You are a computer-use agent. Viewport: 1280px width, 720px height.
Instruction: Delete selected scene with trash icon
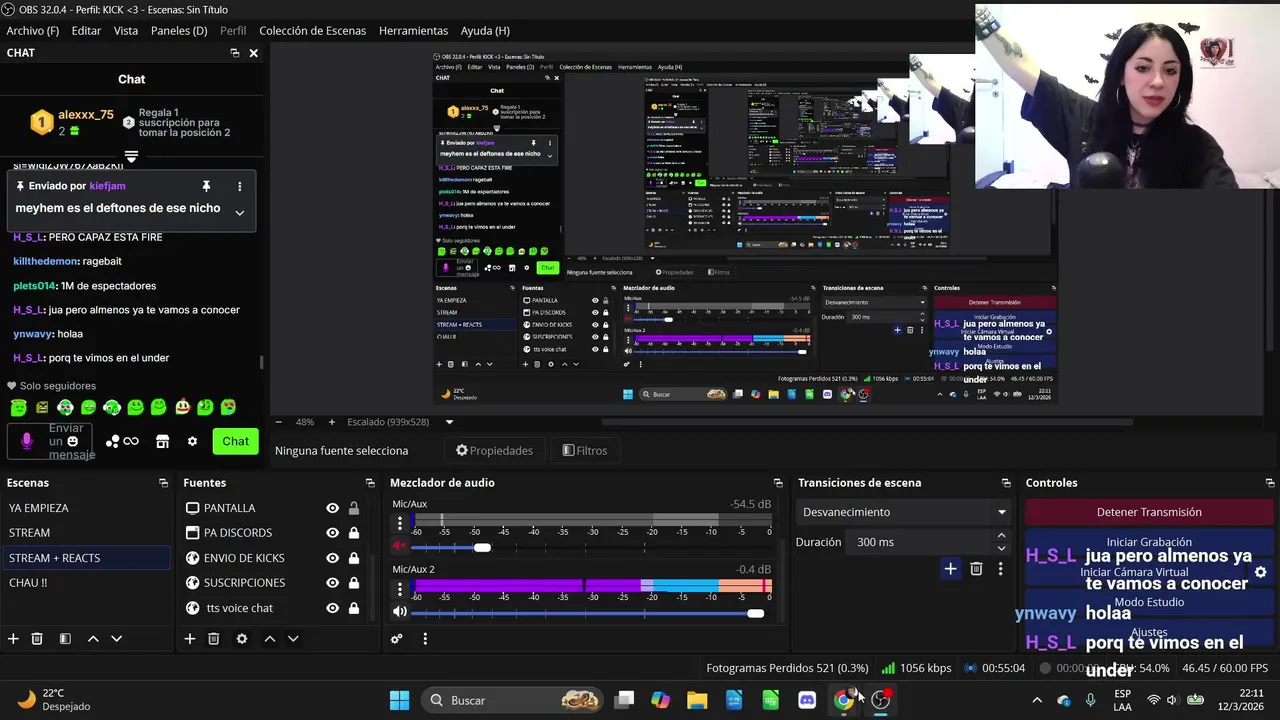37,639
